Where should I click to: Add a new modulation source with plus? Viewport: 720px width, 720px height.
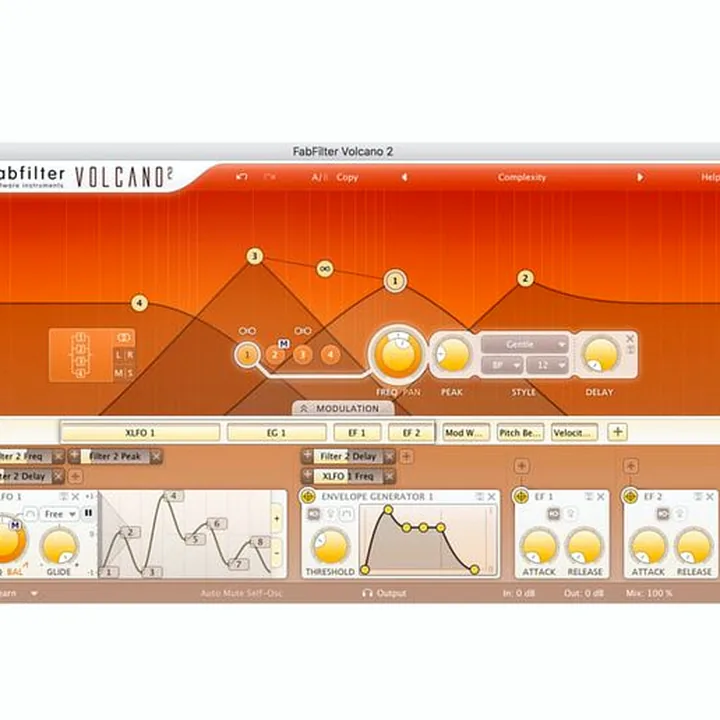(x=618, y=432)
